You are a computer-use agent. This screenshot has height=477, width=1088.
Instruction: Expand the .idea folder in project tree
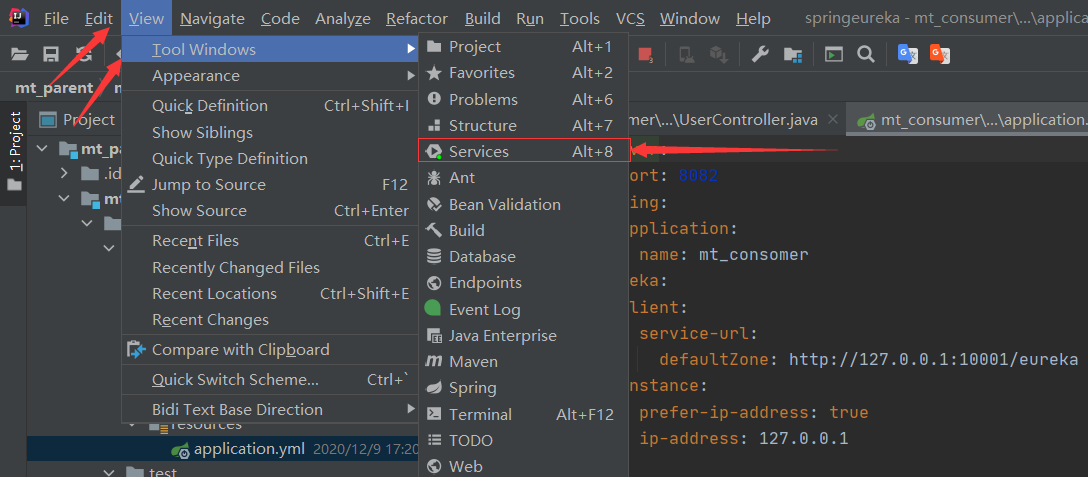click(x=66, y=174)
